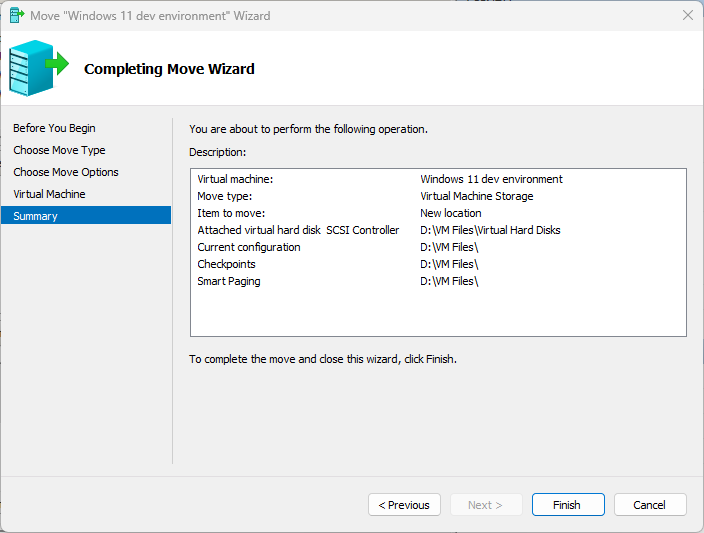Select the Virtual Machine step
Screen dimensions: 704x533
[49, 194]
